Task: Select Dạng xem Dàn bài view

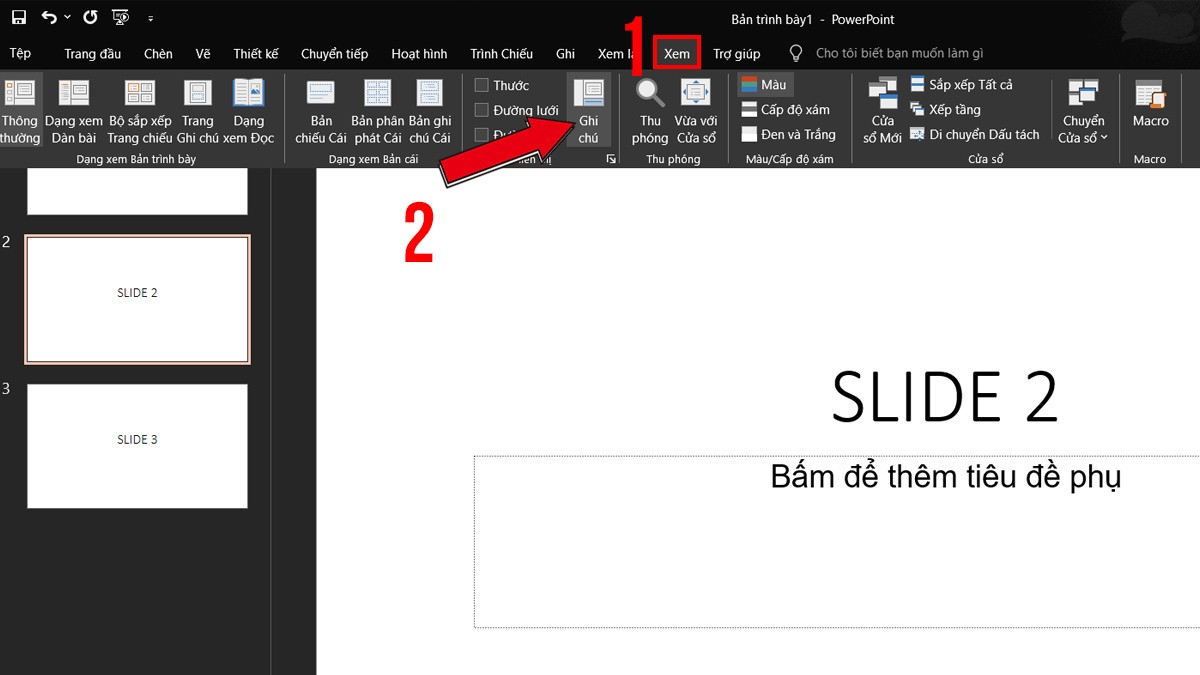Action: pyautogui.click(x=74, y=112)
